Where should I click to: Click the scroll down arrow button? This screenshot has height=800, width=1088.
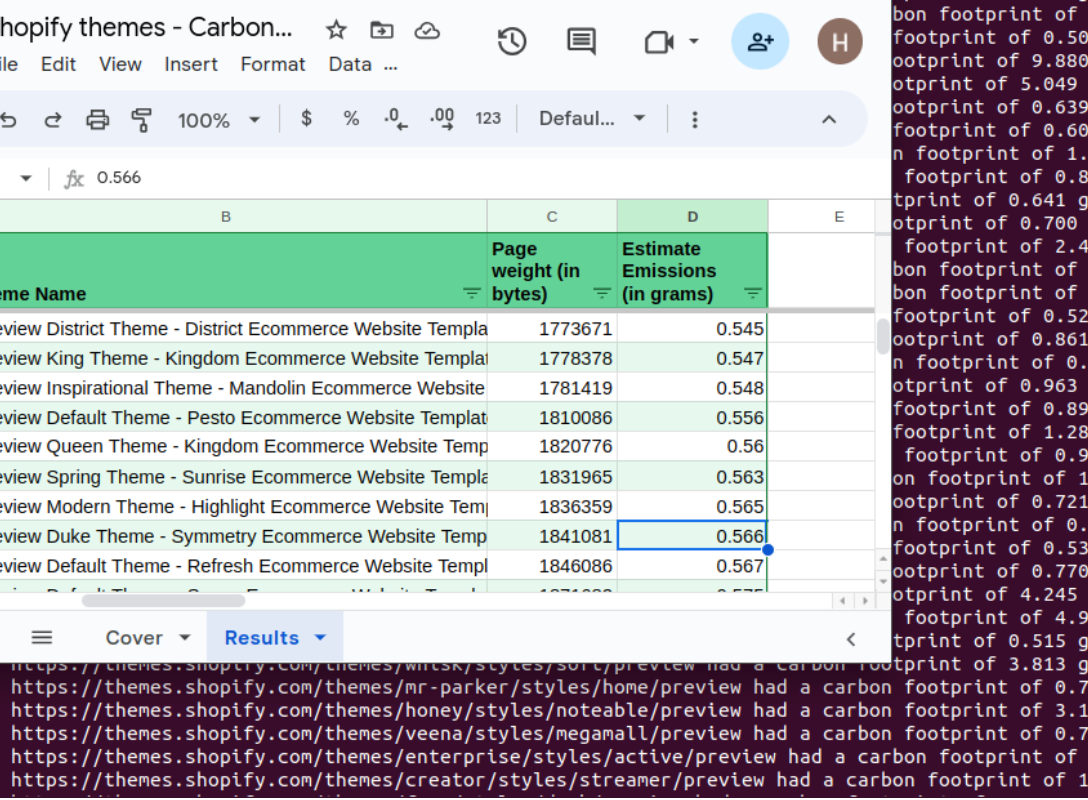pyautogui.click(x=883, y=581)
